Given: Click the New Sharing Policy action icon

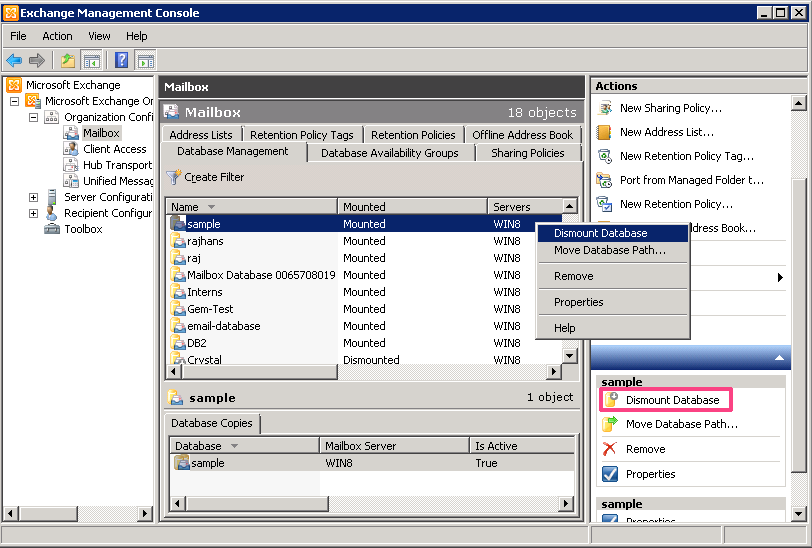Looking at the screenshot, I should (604, 108).
